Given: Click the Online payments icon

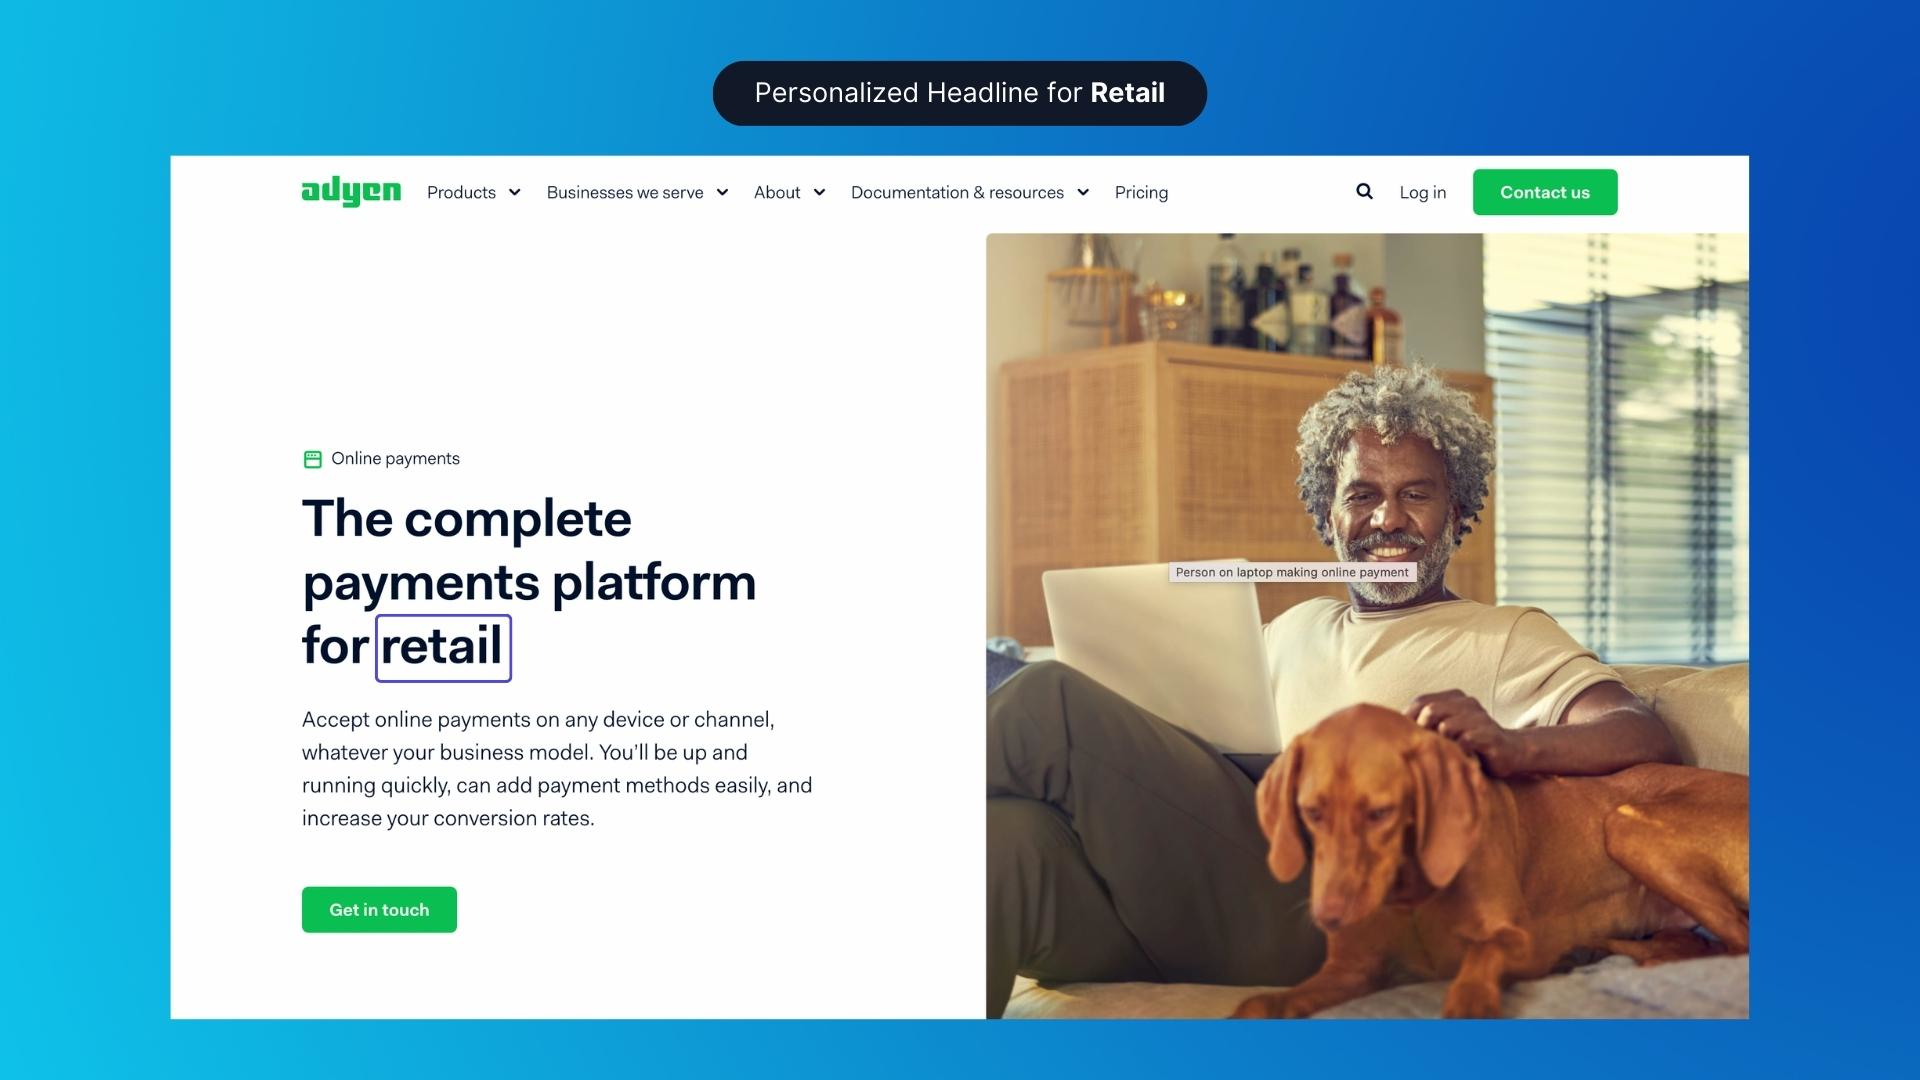Looking at the screenshot, I should (x=313, y=458).
